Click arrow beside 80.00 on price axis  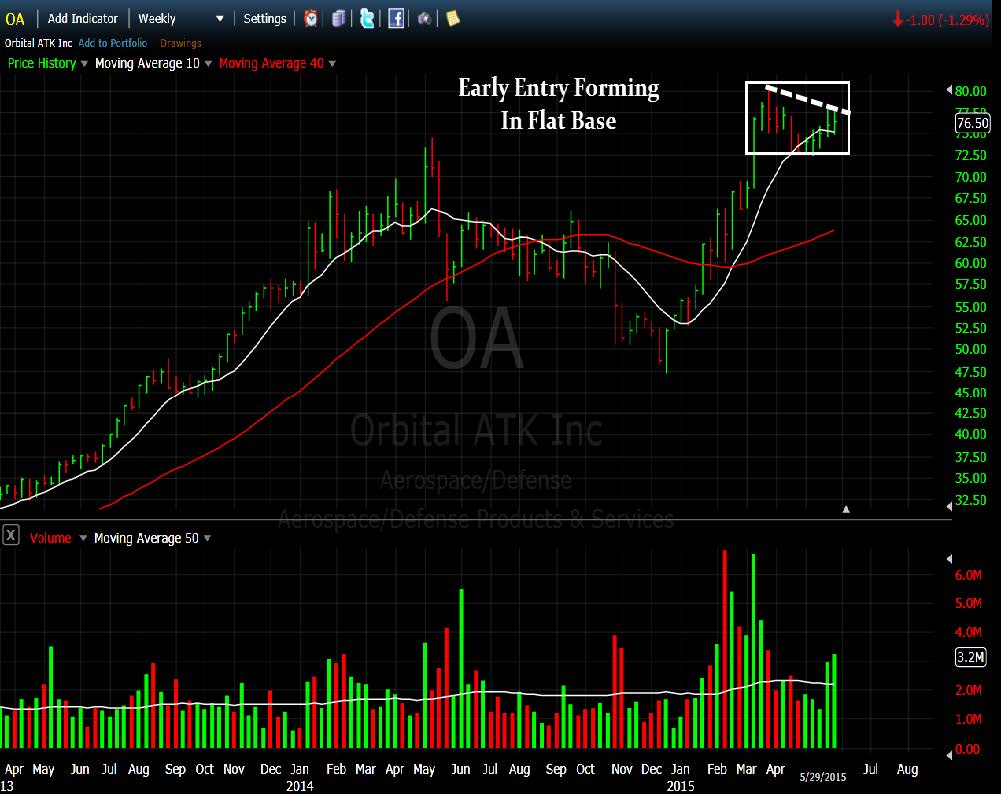tap(949, 91)
